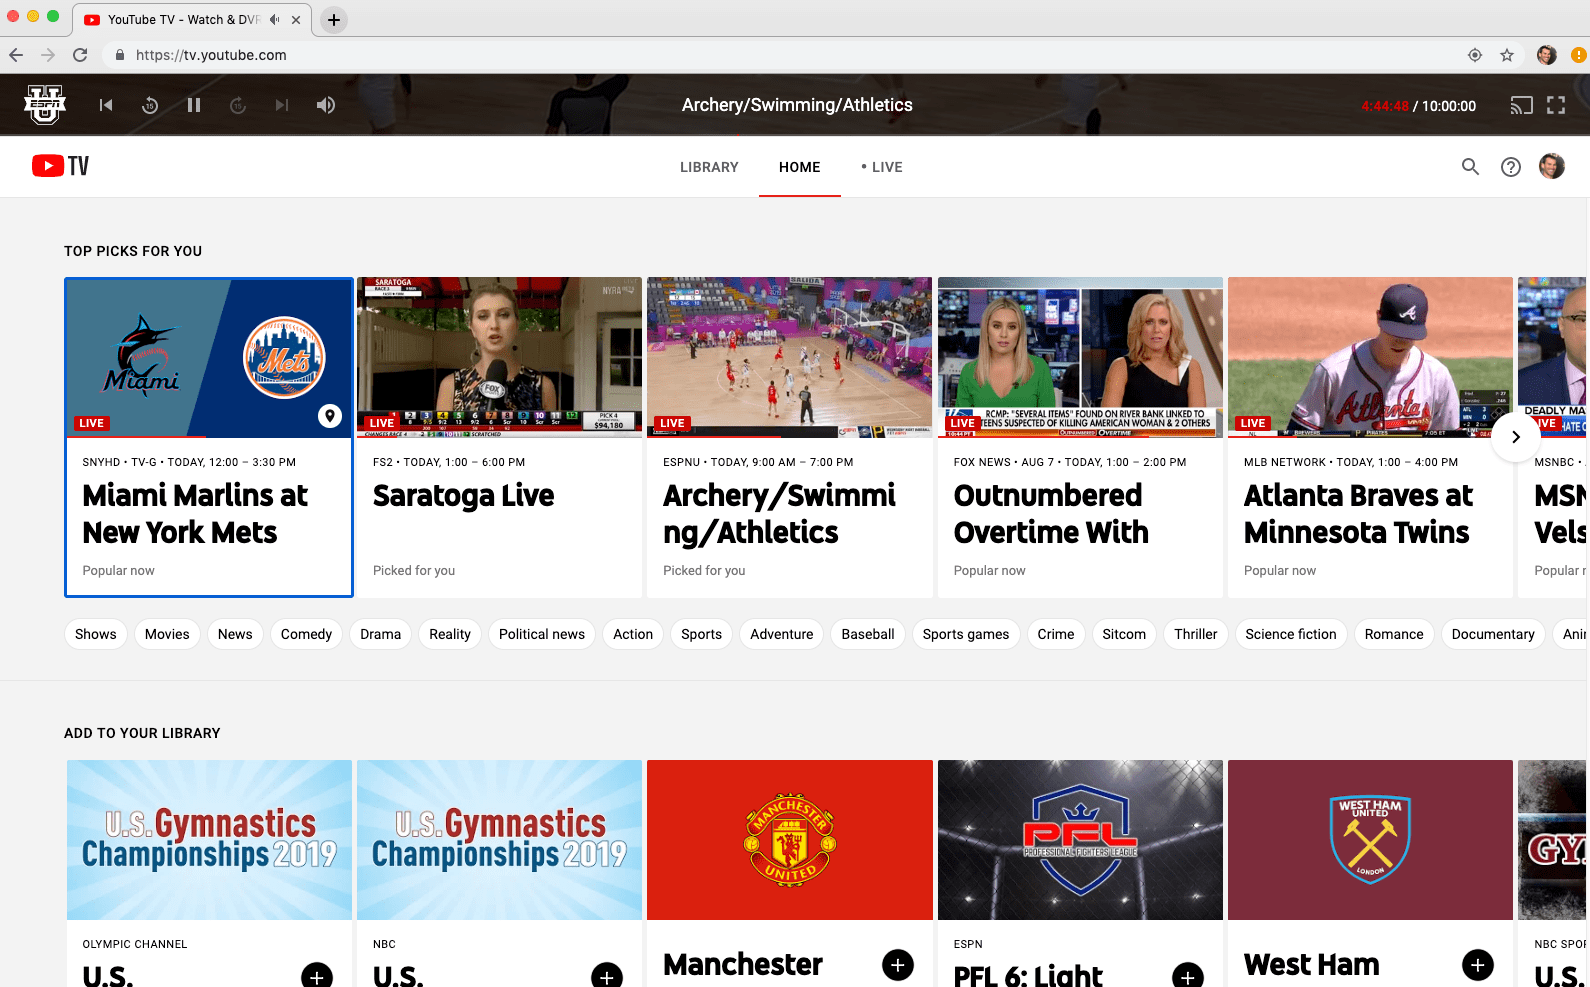Screen dimensions: 1590x987
Task: Expand player to fullscreen
Action: pyautogui.click(x=1556, y=105)
